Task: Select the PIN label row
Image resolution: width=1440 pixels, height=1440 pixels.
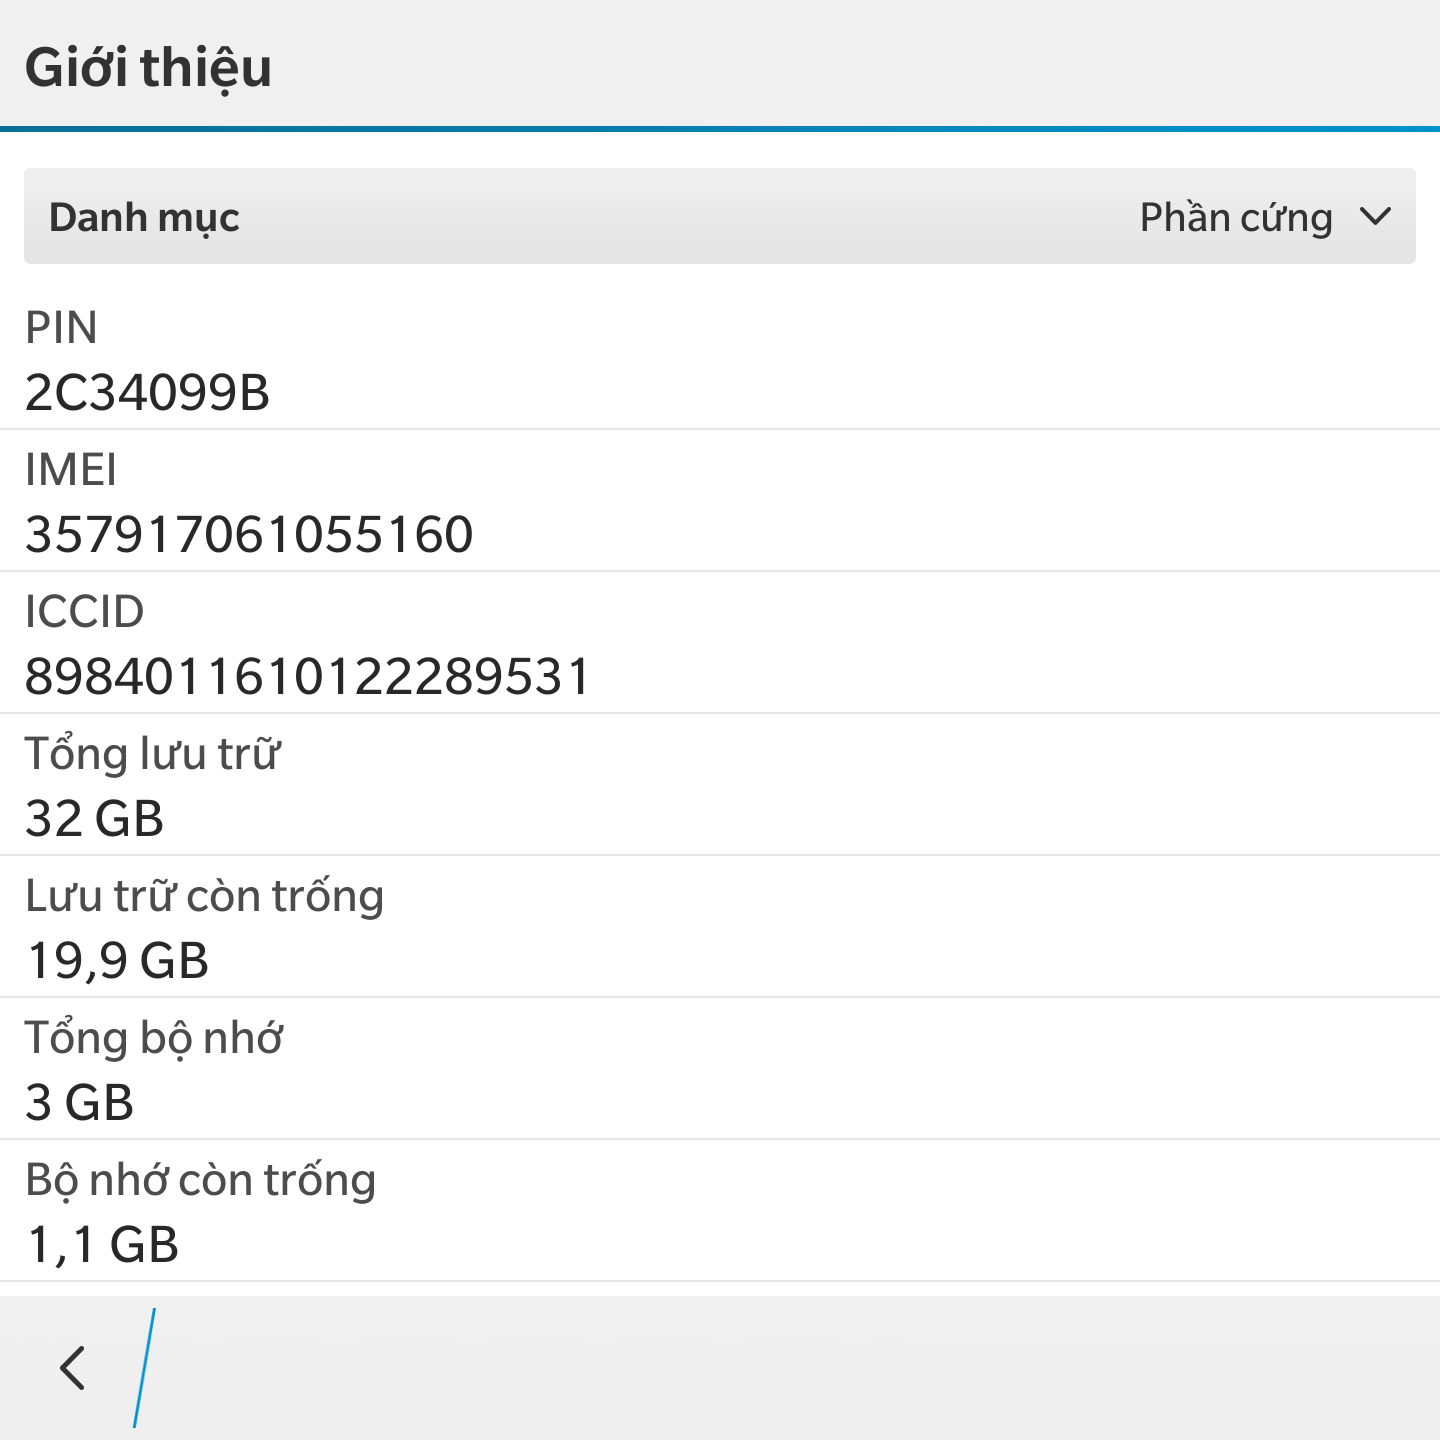Action: tap(61, 328)
